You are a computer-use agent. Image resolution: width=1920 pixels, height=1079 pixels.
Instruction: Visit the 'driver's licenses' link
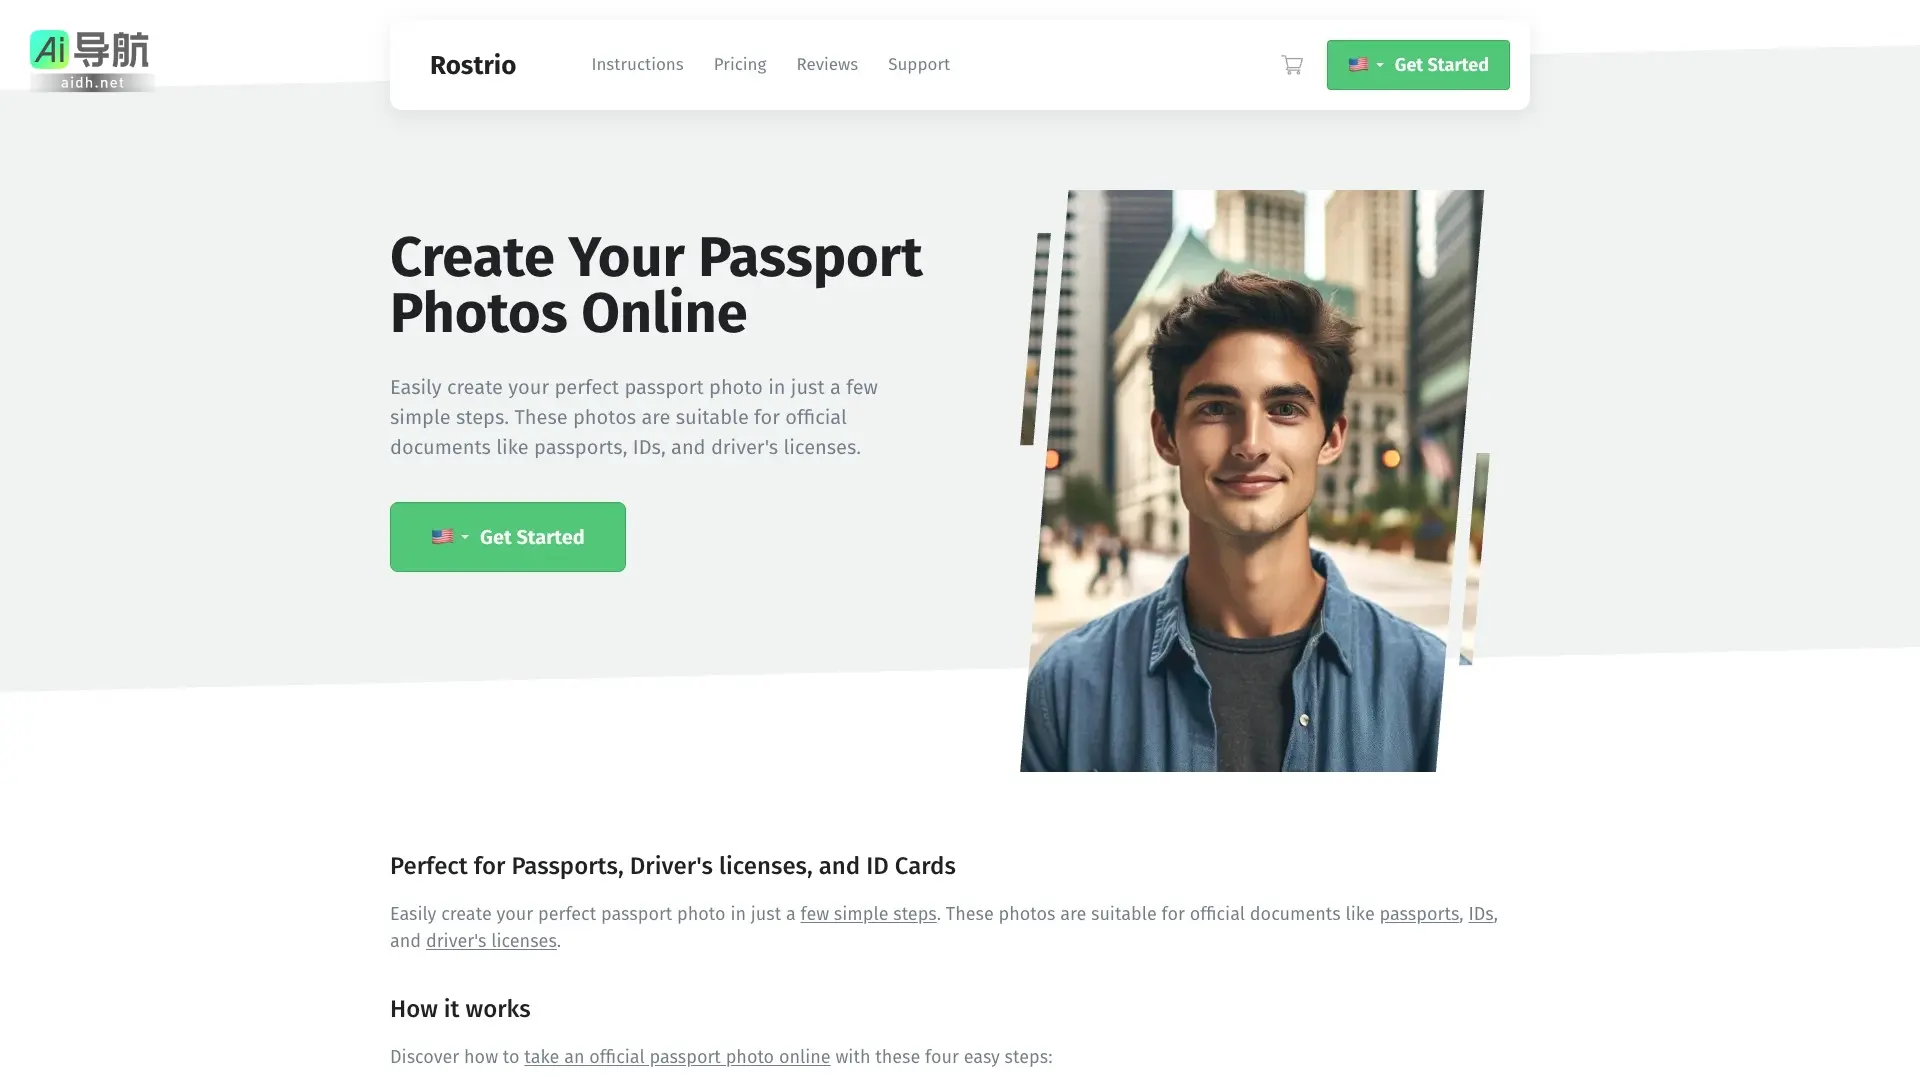(491, 941)
